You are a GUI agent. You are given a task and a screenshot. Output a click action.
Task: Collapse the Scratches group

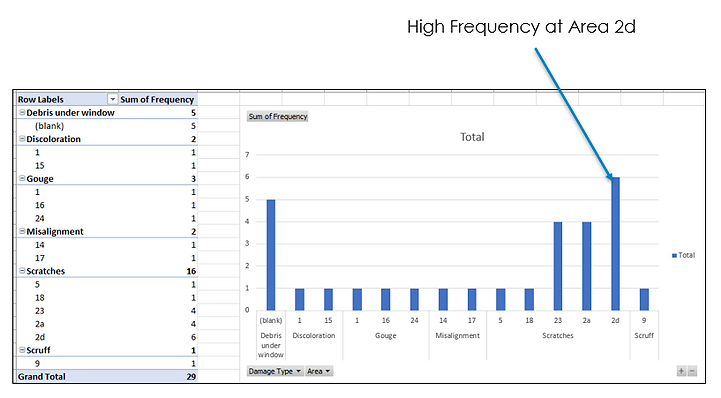(x=22, y=271)
